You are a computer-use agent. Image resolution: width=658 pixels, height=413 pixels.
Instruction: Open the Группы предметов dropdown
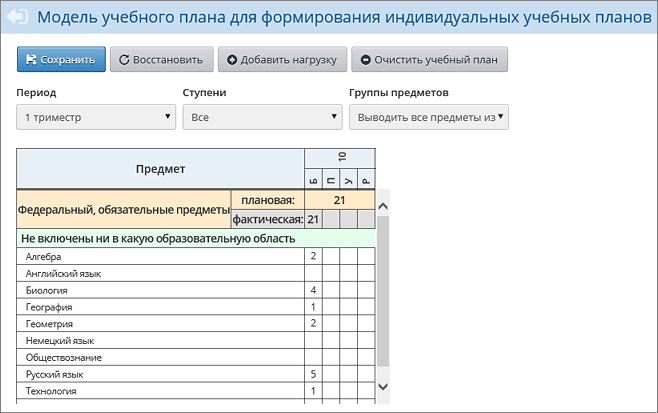coord(429,117)
